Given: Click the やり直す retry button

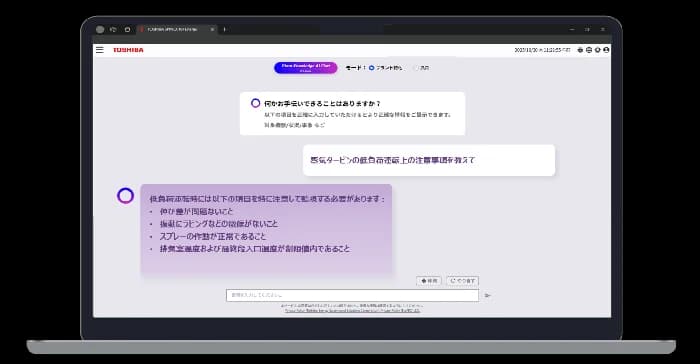Looking at the screenshot, I should tap(462, 281).
